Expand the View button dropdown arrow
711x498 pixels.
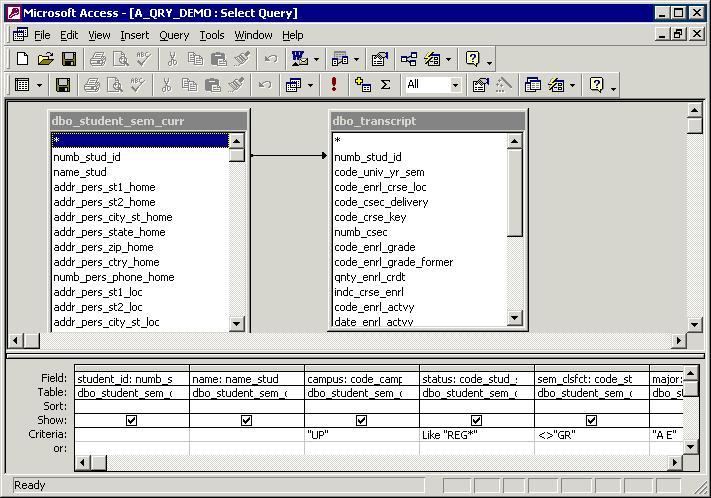point(39,85)
